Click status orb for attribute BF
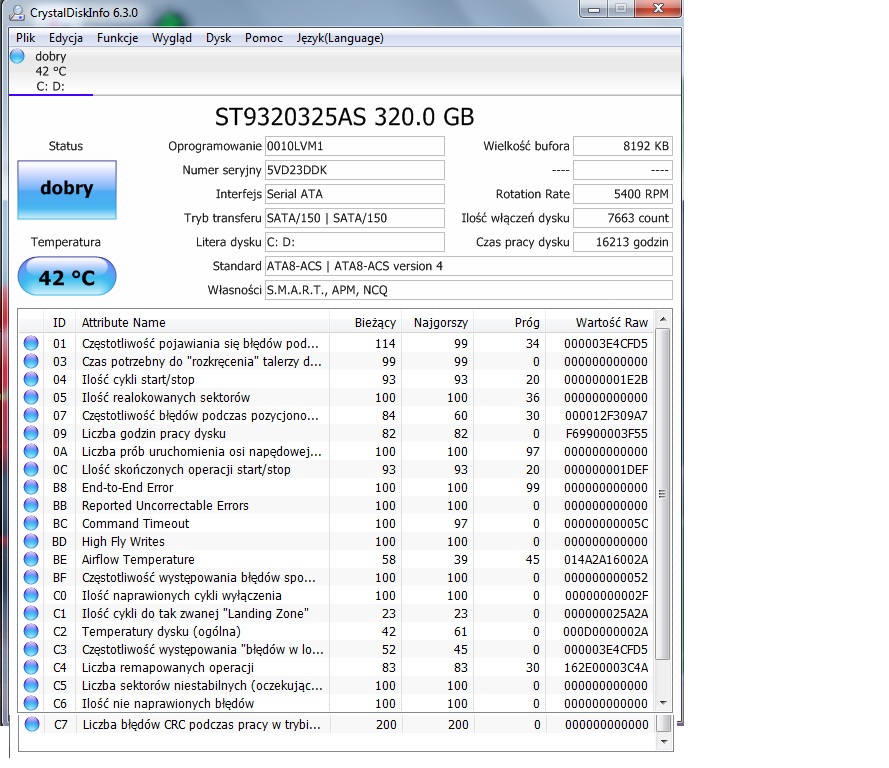Viewport: 889px width, 768px height. pyautogui.click(x=31, y=577)
